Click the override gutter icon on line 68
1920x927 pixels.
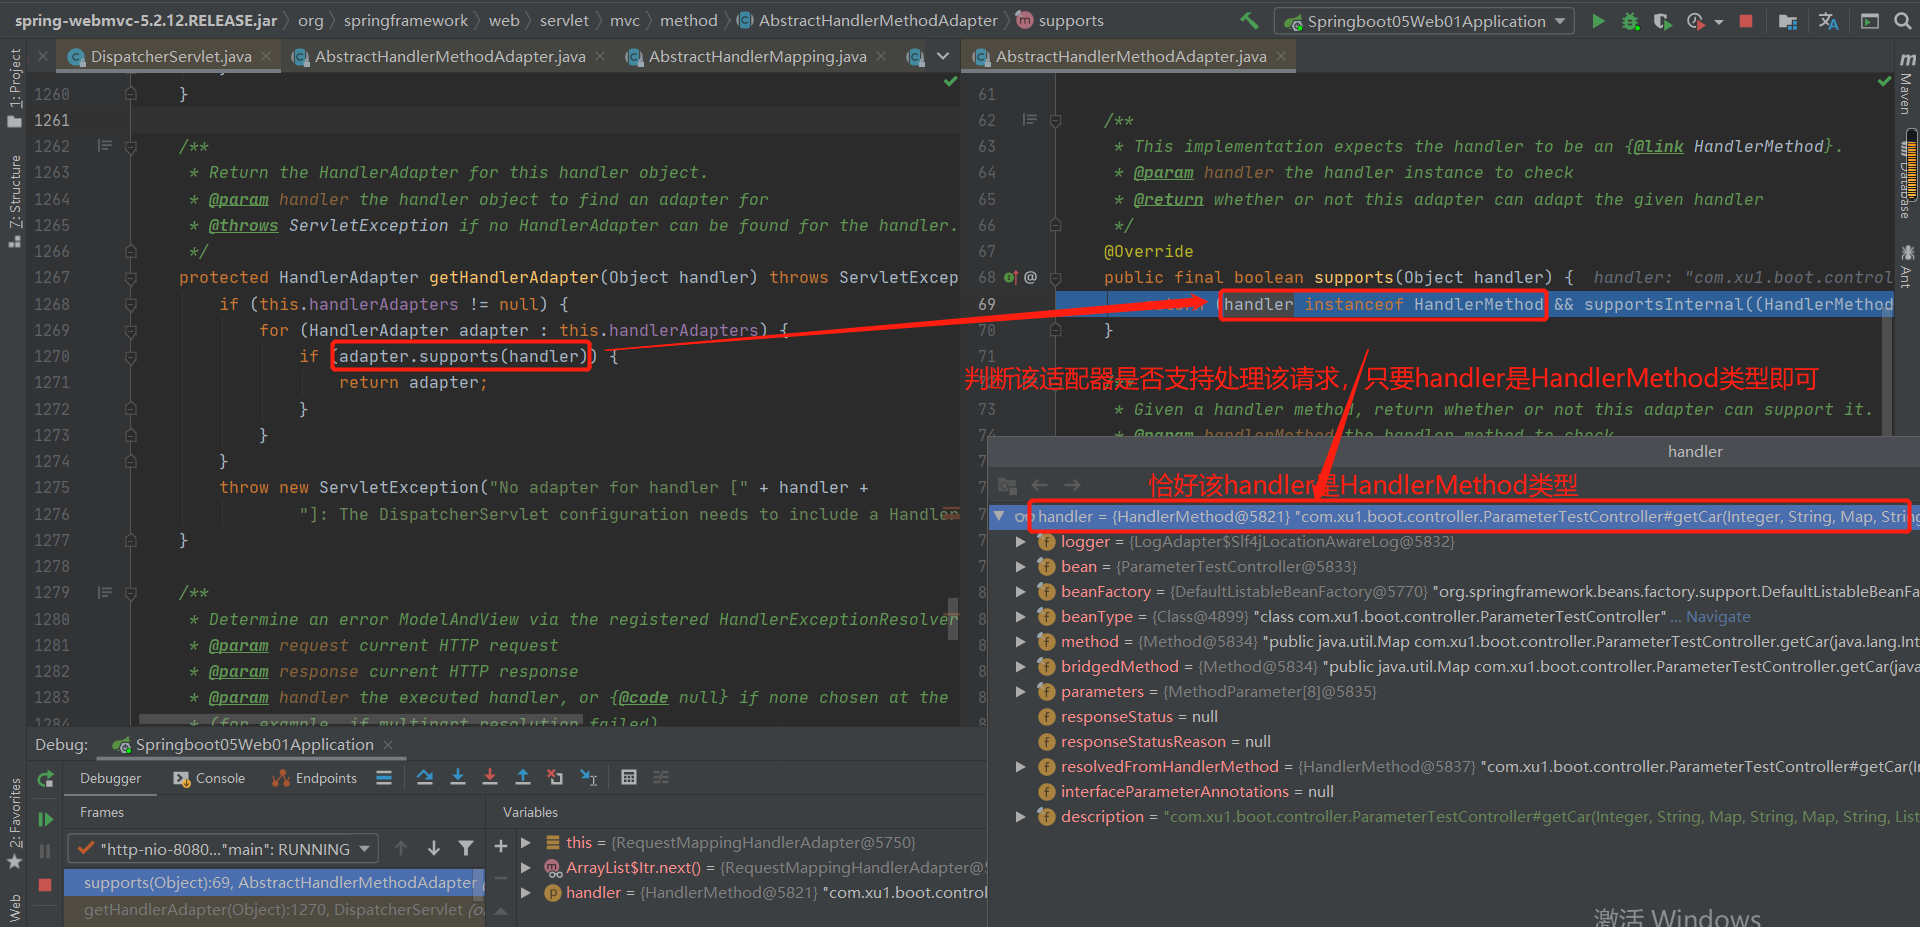pyautogui.click(x=1010, y=277)
